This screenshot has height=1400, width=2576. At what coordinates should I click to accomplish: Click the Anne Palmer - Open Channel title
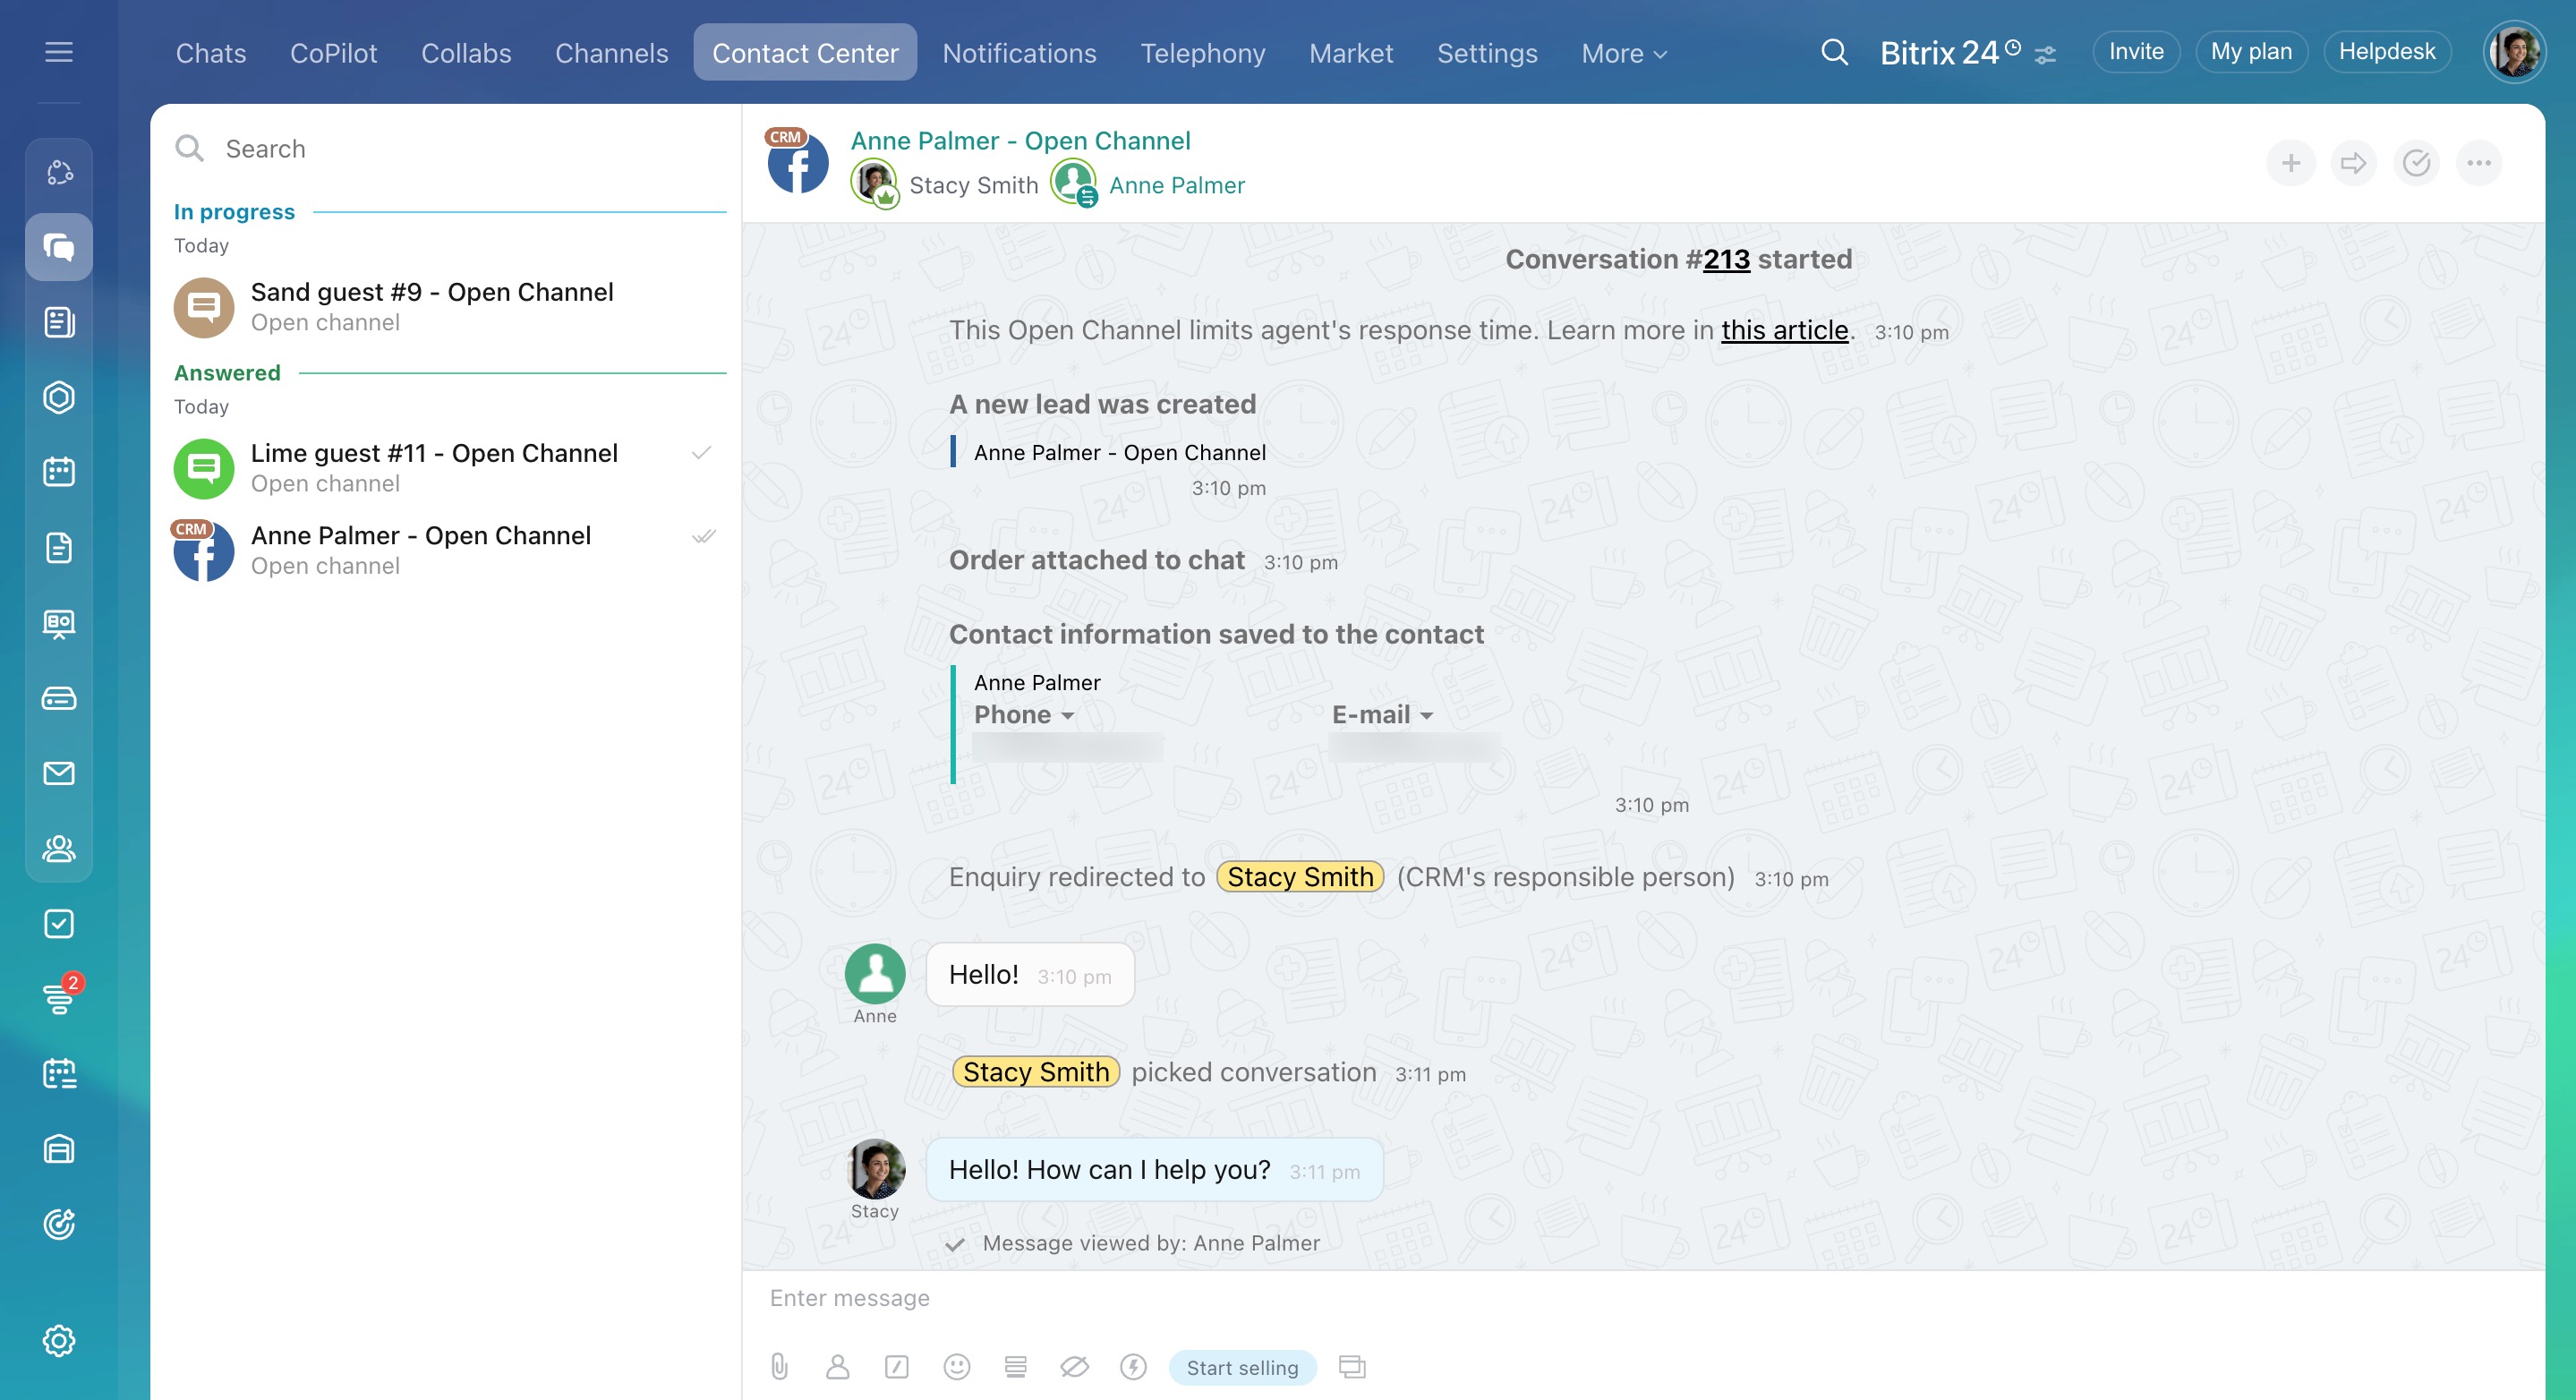(1020, 141)
